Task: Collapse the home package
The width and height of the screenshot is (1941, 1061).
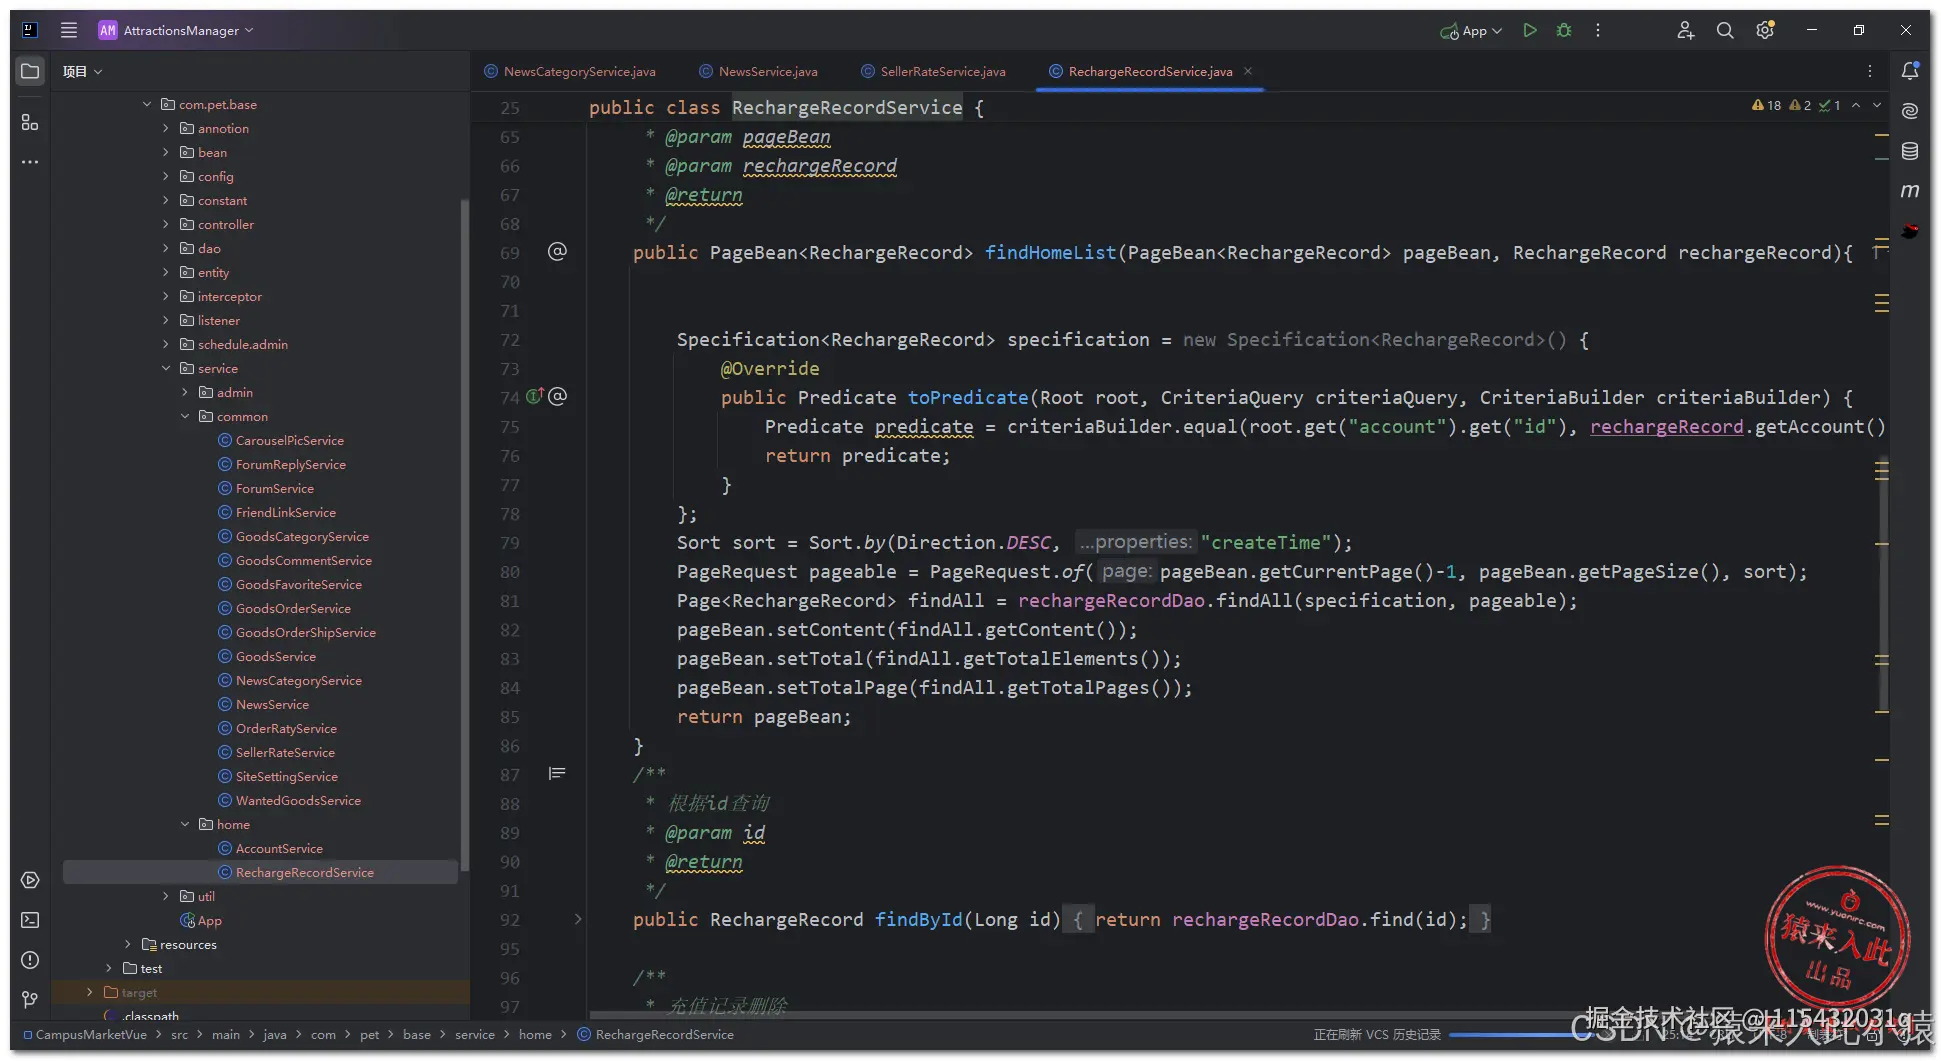Action: coord(185,824)
